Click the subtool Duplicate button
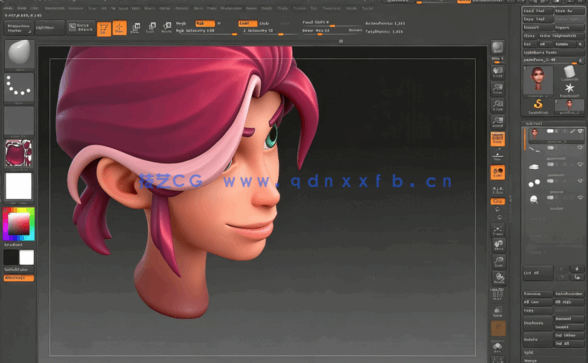Viewport: 588px width, 363px height. (x=538, y=322)
